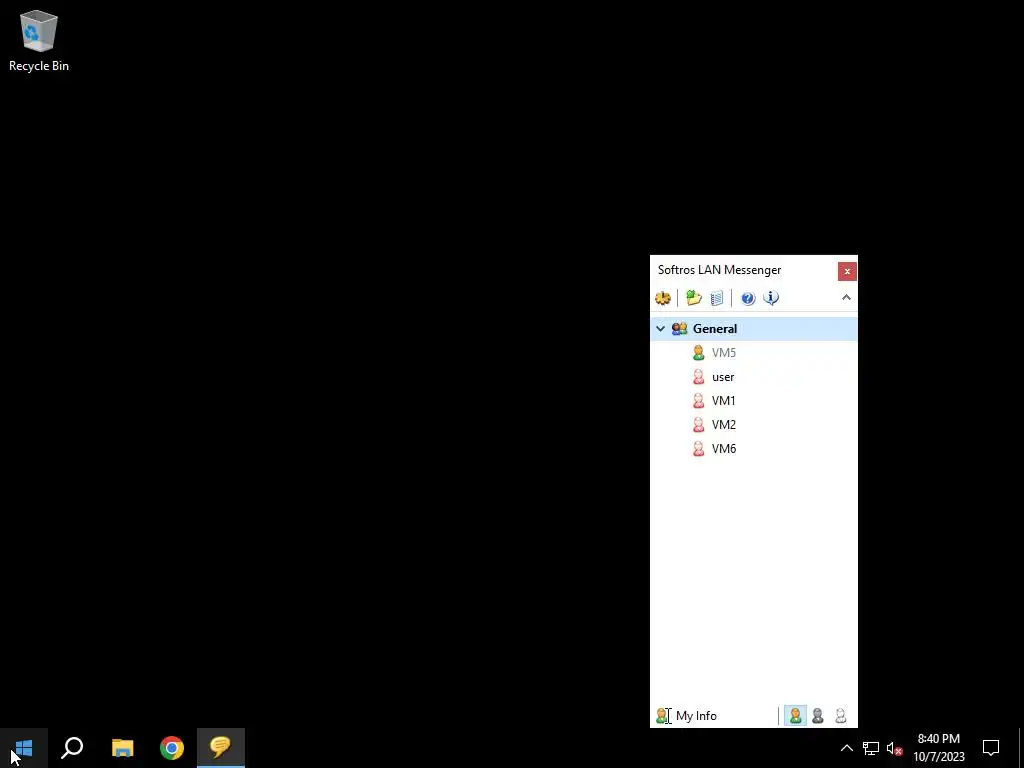Screen dimensions: 1024x768
Task: Open taskbar Search magnifier
Action: point(72,748)
